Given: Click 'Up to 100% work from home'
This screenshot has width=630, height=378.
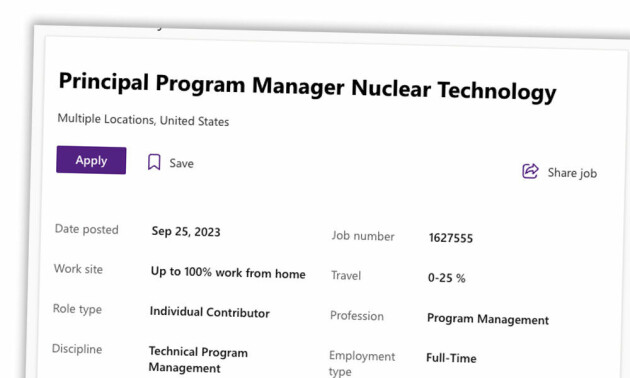Looking at the screenshot, I should (228, 273).
